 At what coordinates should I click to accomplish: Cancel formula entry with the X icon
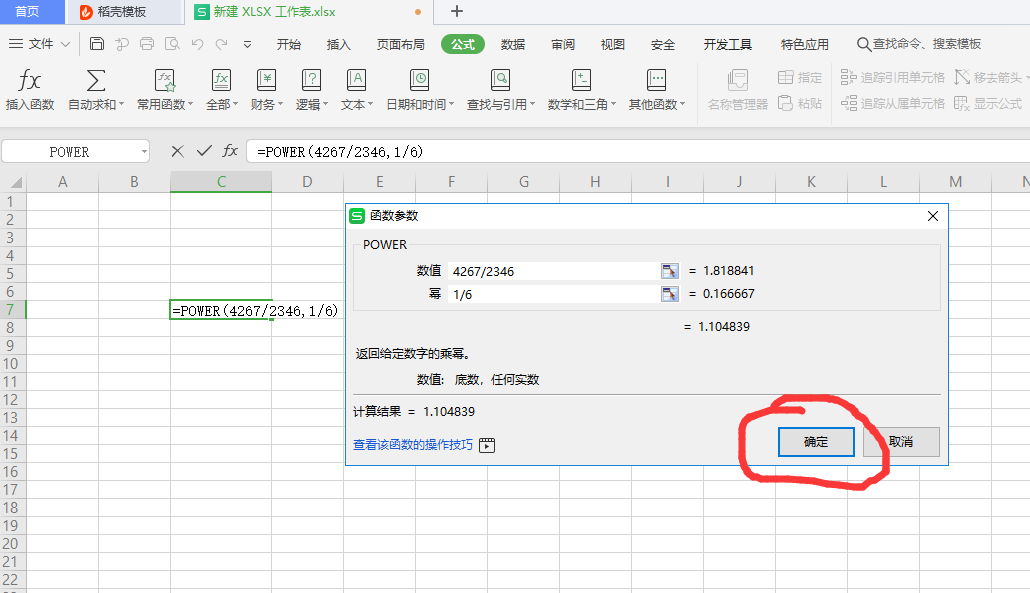pyautogui.click(x=177, y=151)
